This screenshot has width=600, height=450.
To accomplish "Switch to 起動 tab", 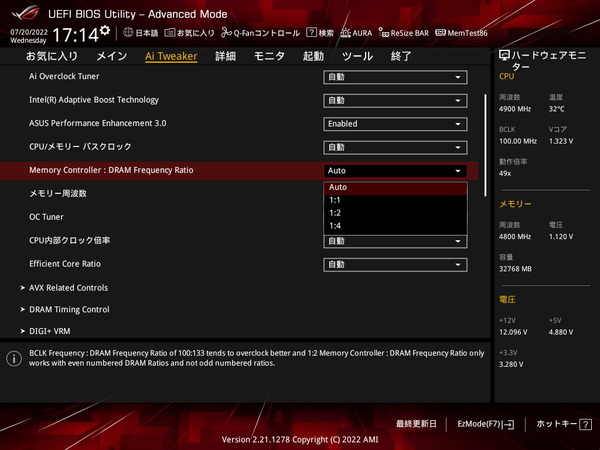I will 313,56.
